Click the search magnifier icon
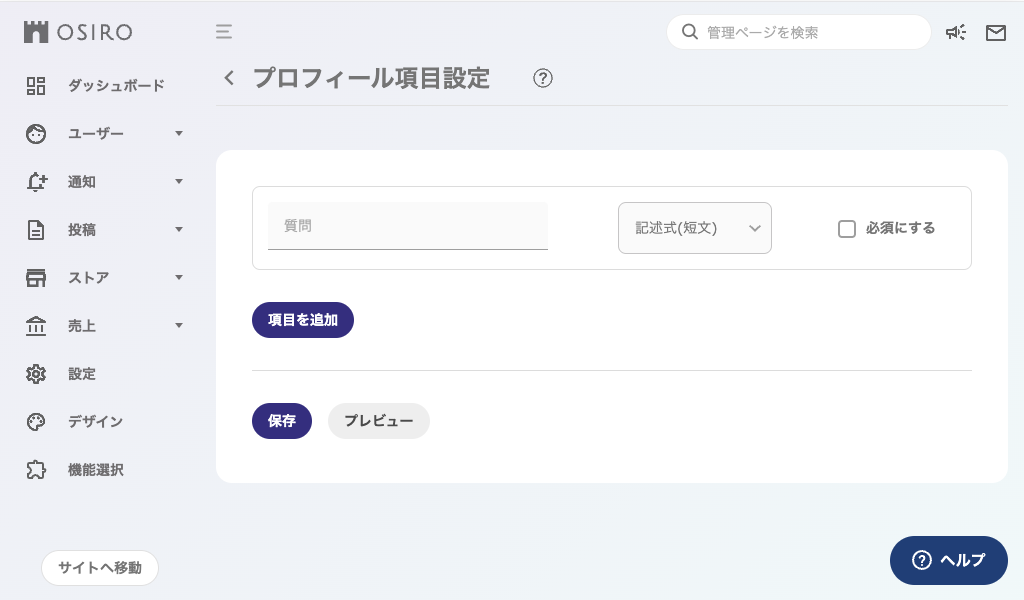The width and height of the screenshot is (1024, 600). 690,32
